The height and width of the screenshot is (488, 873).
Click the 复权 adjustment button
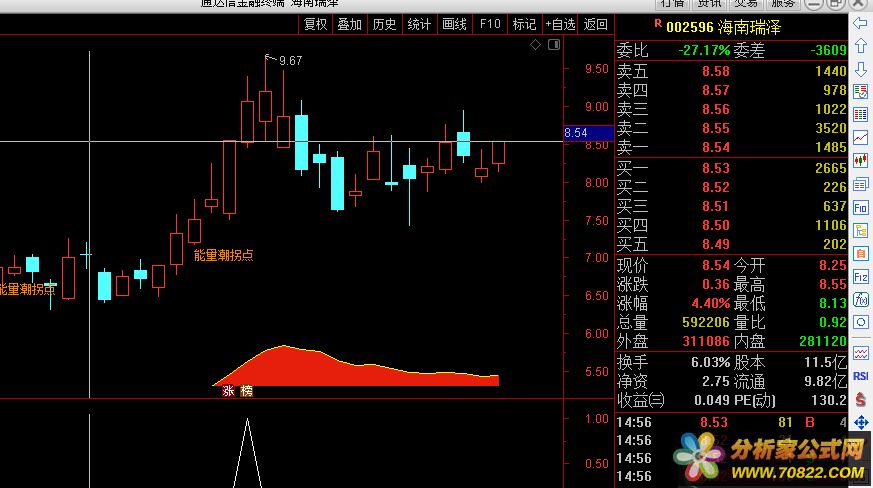pyautogui.click(x=315, y=24)
